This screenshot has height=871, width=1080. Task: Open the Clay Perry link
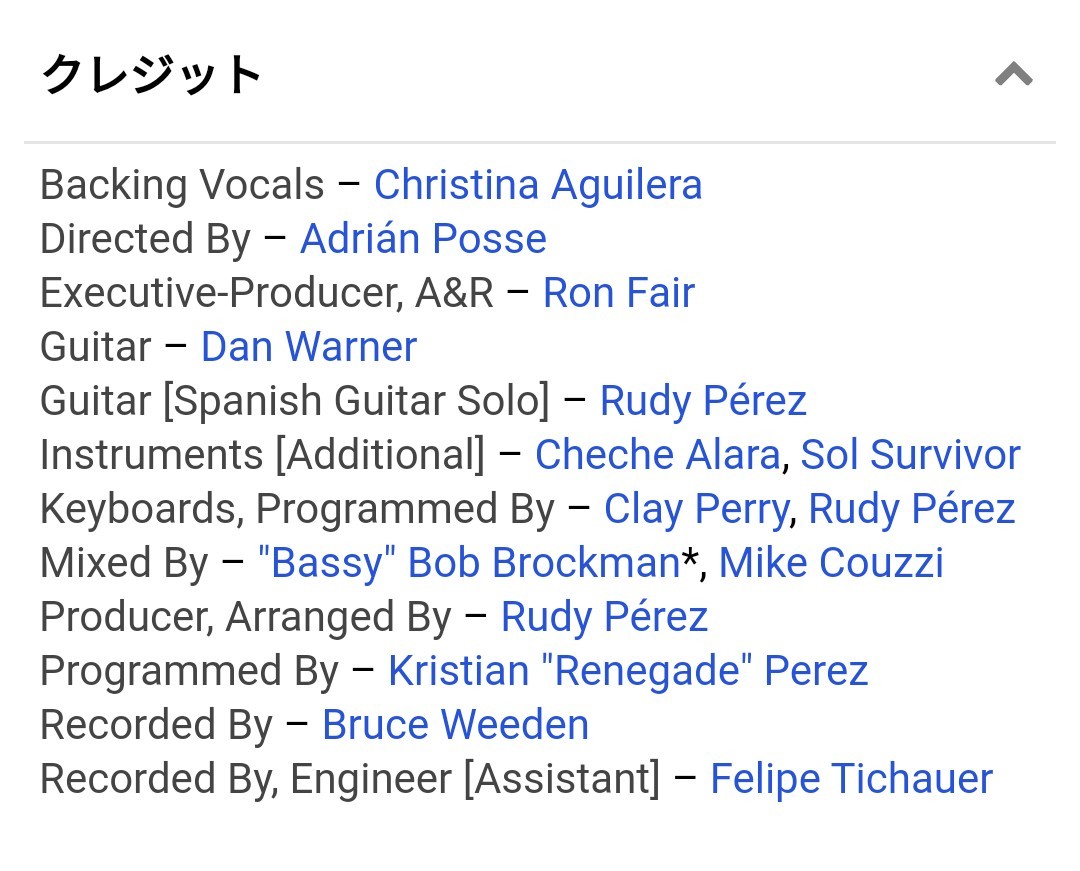coord(696,509)
